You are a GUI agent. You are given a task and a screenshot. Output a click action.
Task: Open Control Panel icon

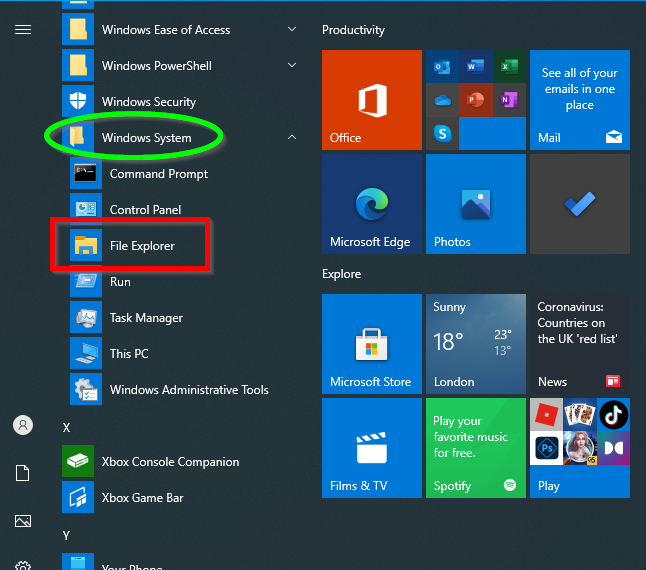86,209
